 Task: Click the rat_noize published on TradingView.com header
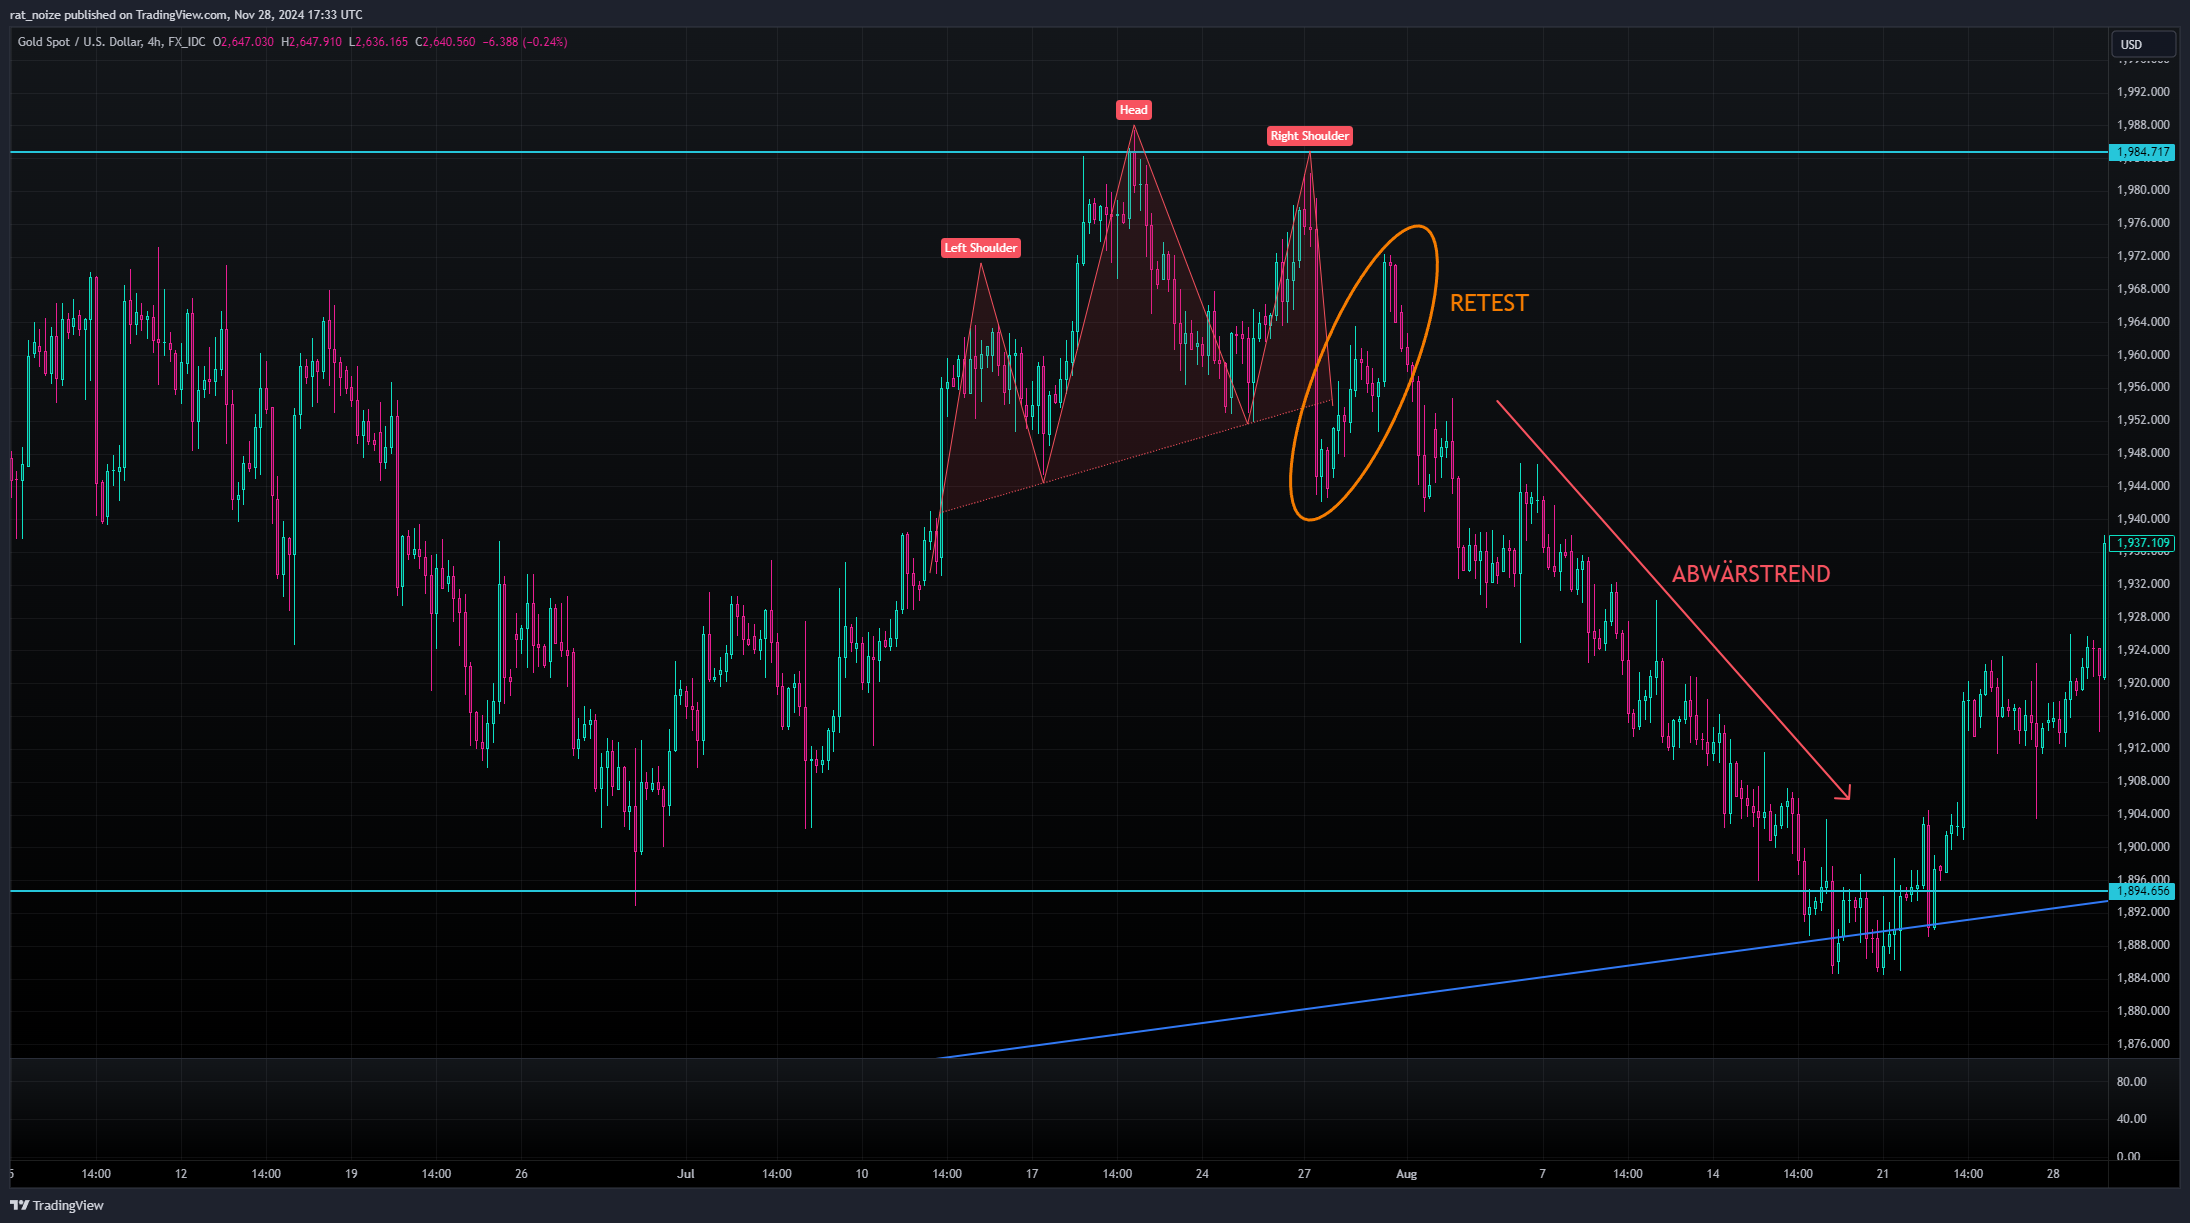click(186, 15)
